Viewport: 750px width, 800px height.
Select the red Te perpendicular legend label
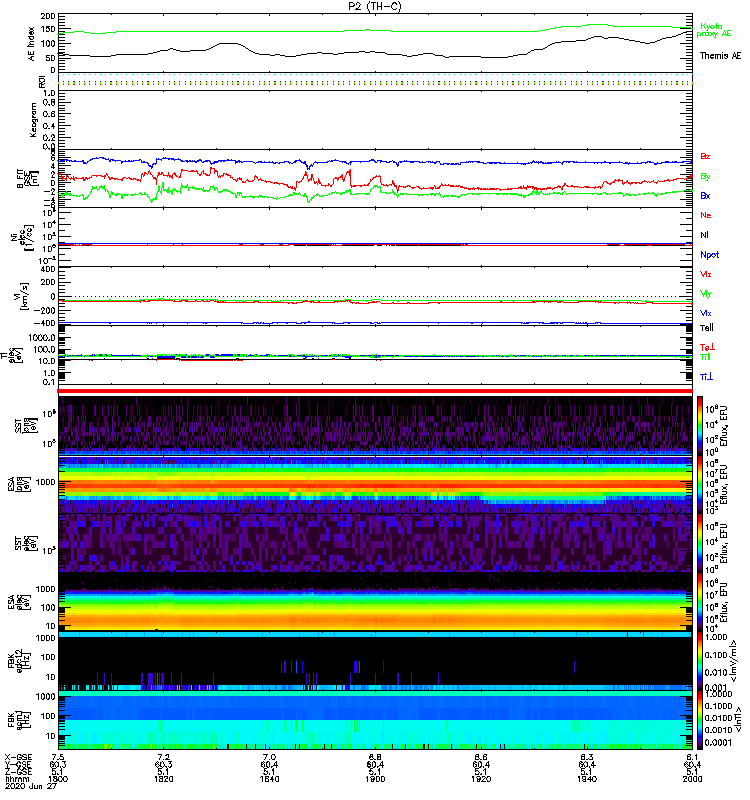coord(707,347)
